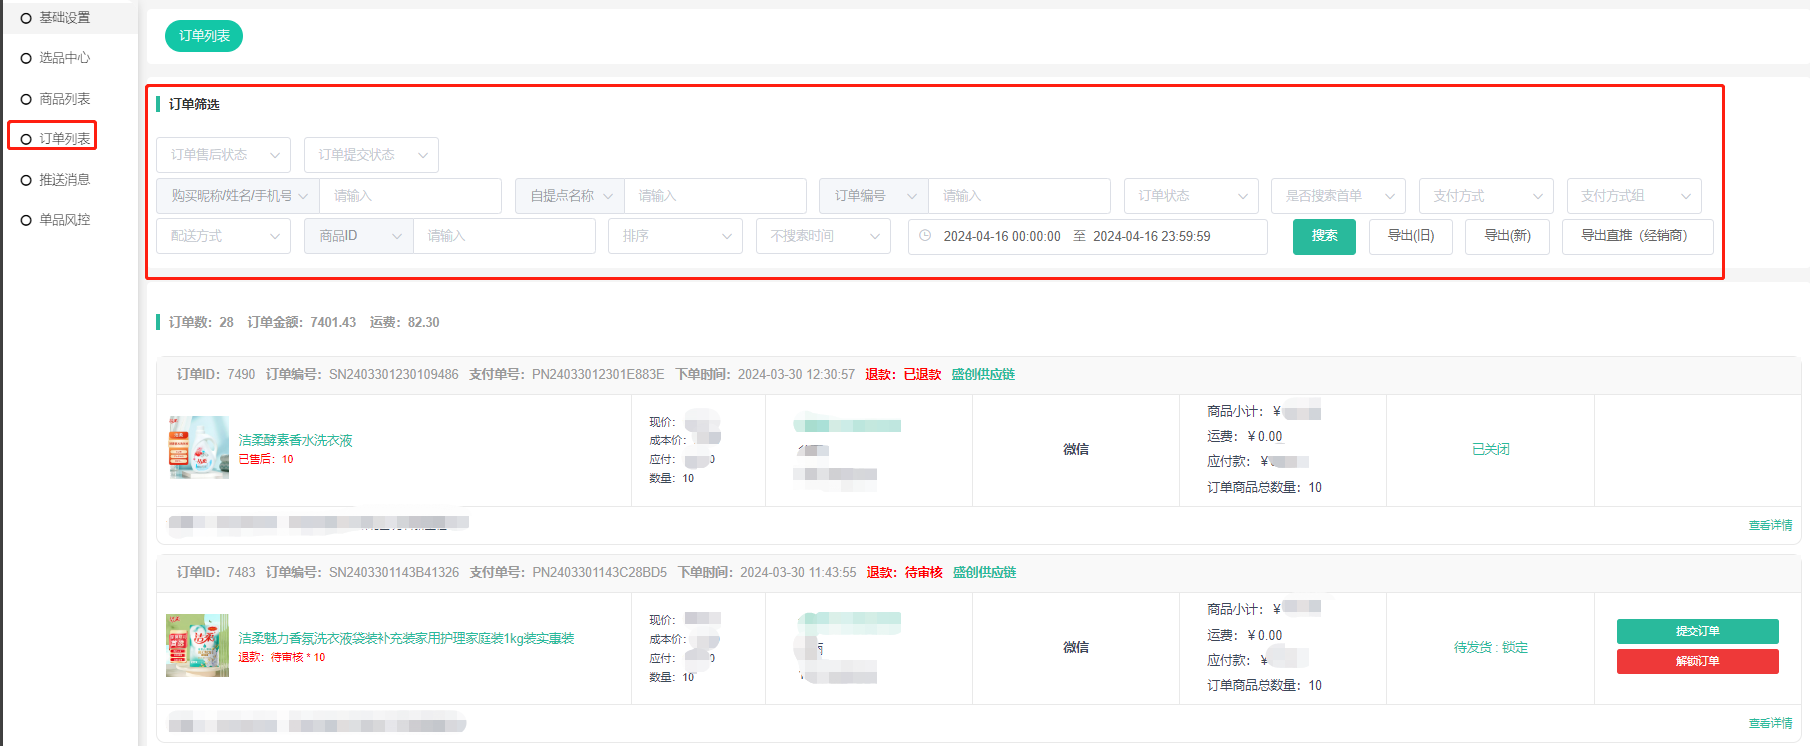Viewport: 1810px width, 746px height.
Task: Click 洁柔酵素香水洗衣液 product thumbnail
Action: 198,448
